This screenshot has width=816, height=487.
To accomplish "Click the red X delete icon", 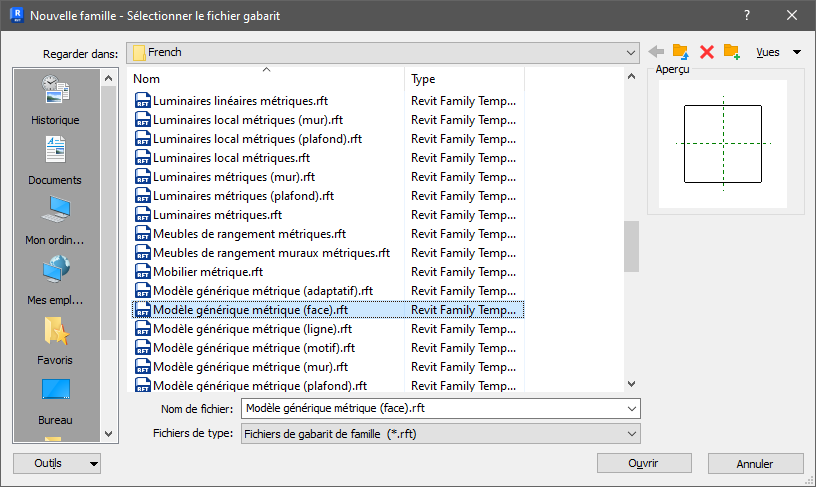I will [707, 52].
